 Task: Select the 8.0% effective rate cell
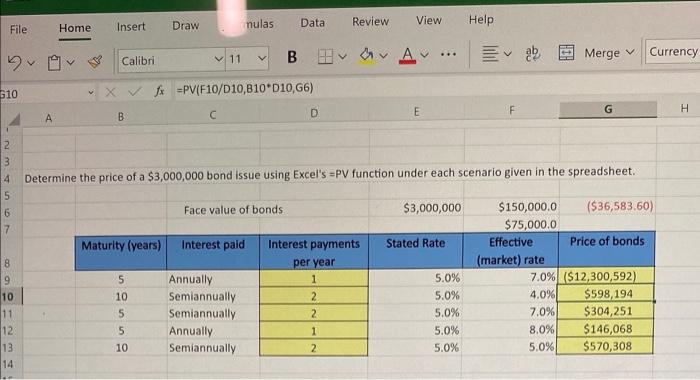509,330
